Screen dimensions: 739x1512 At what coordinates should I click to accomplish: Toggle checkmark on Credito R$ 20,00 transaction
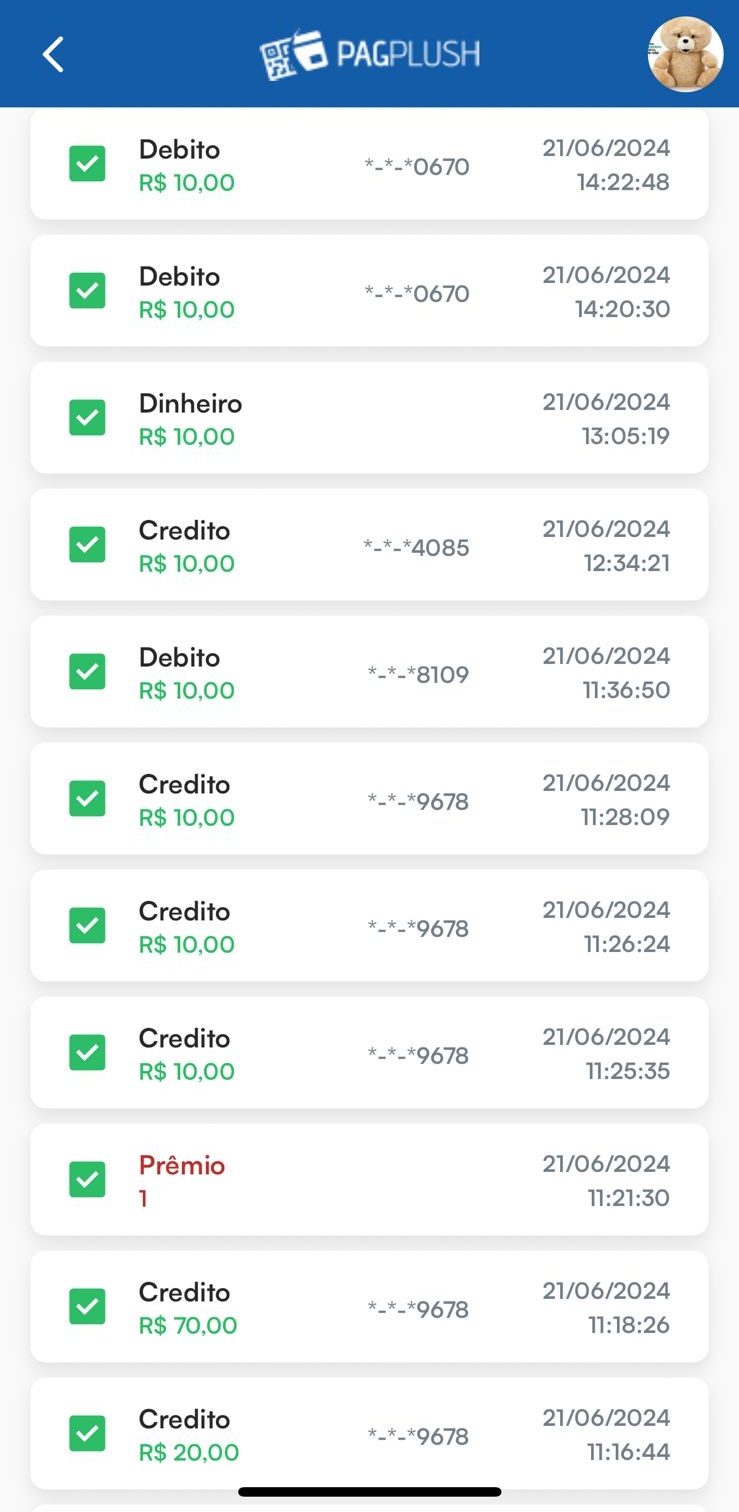[87, 1434]
